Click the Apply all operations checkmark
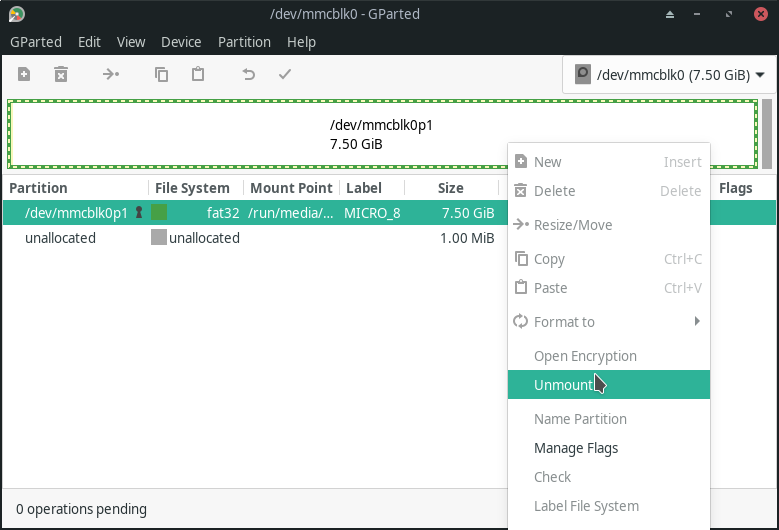Screen dimensions: 779x530 point(285,75)
